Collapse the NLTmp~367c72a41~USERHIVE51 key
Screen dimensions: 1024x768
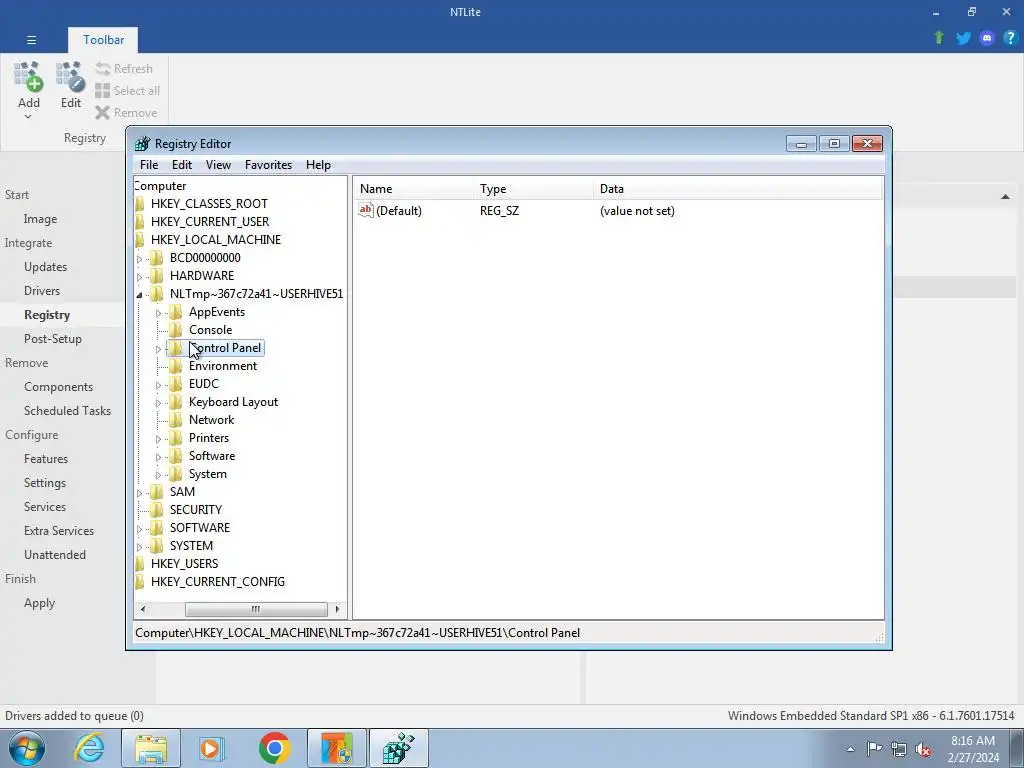(x=139, y=295)
